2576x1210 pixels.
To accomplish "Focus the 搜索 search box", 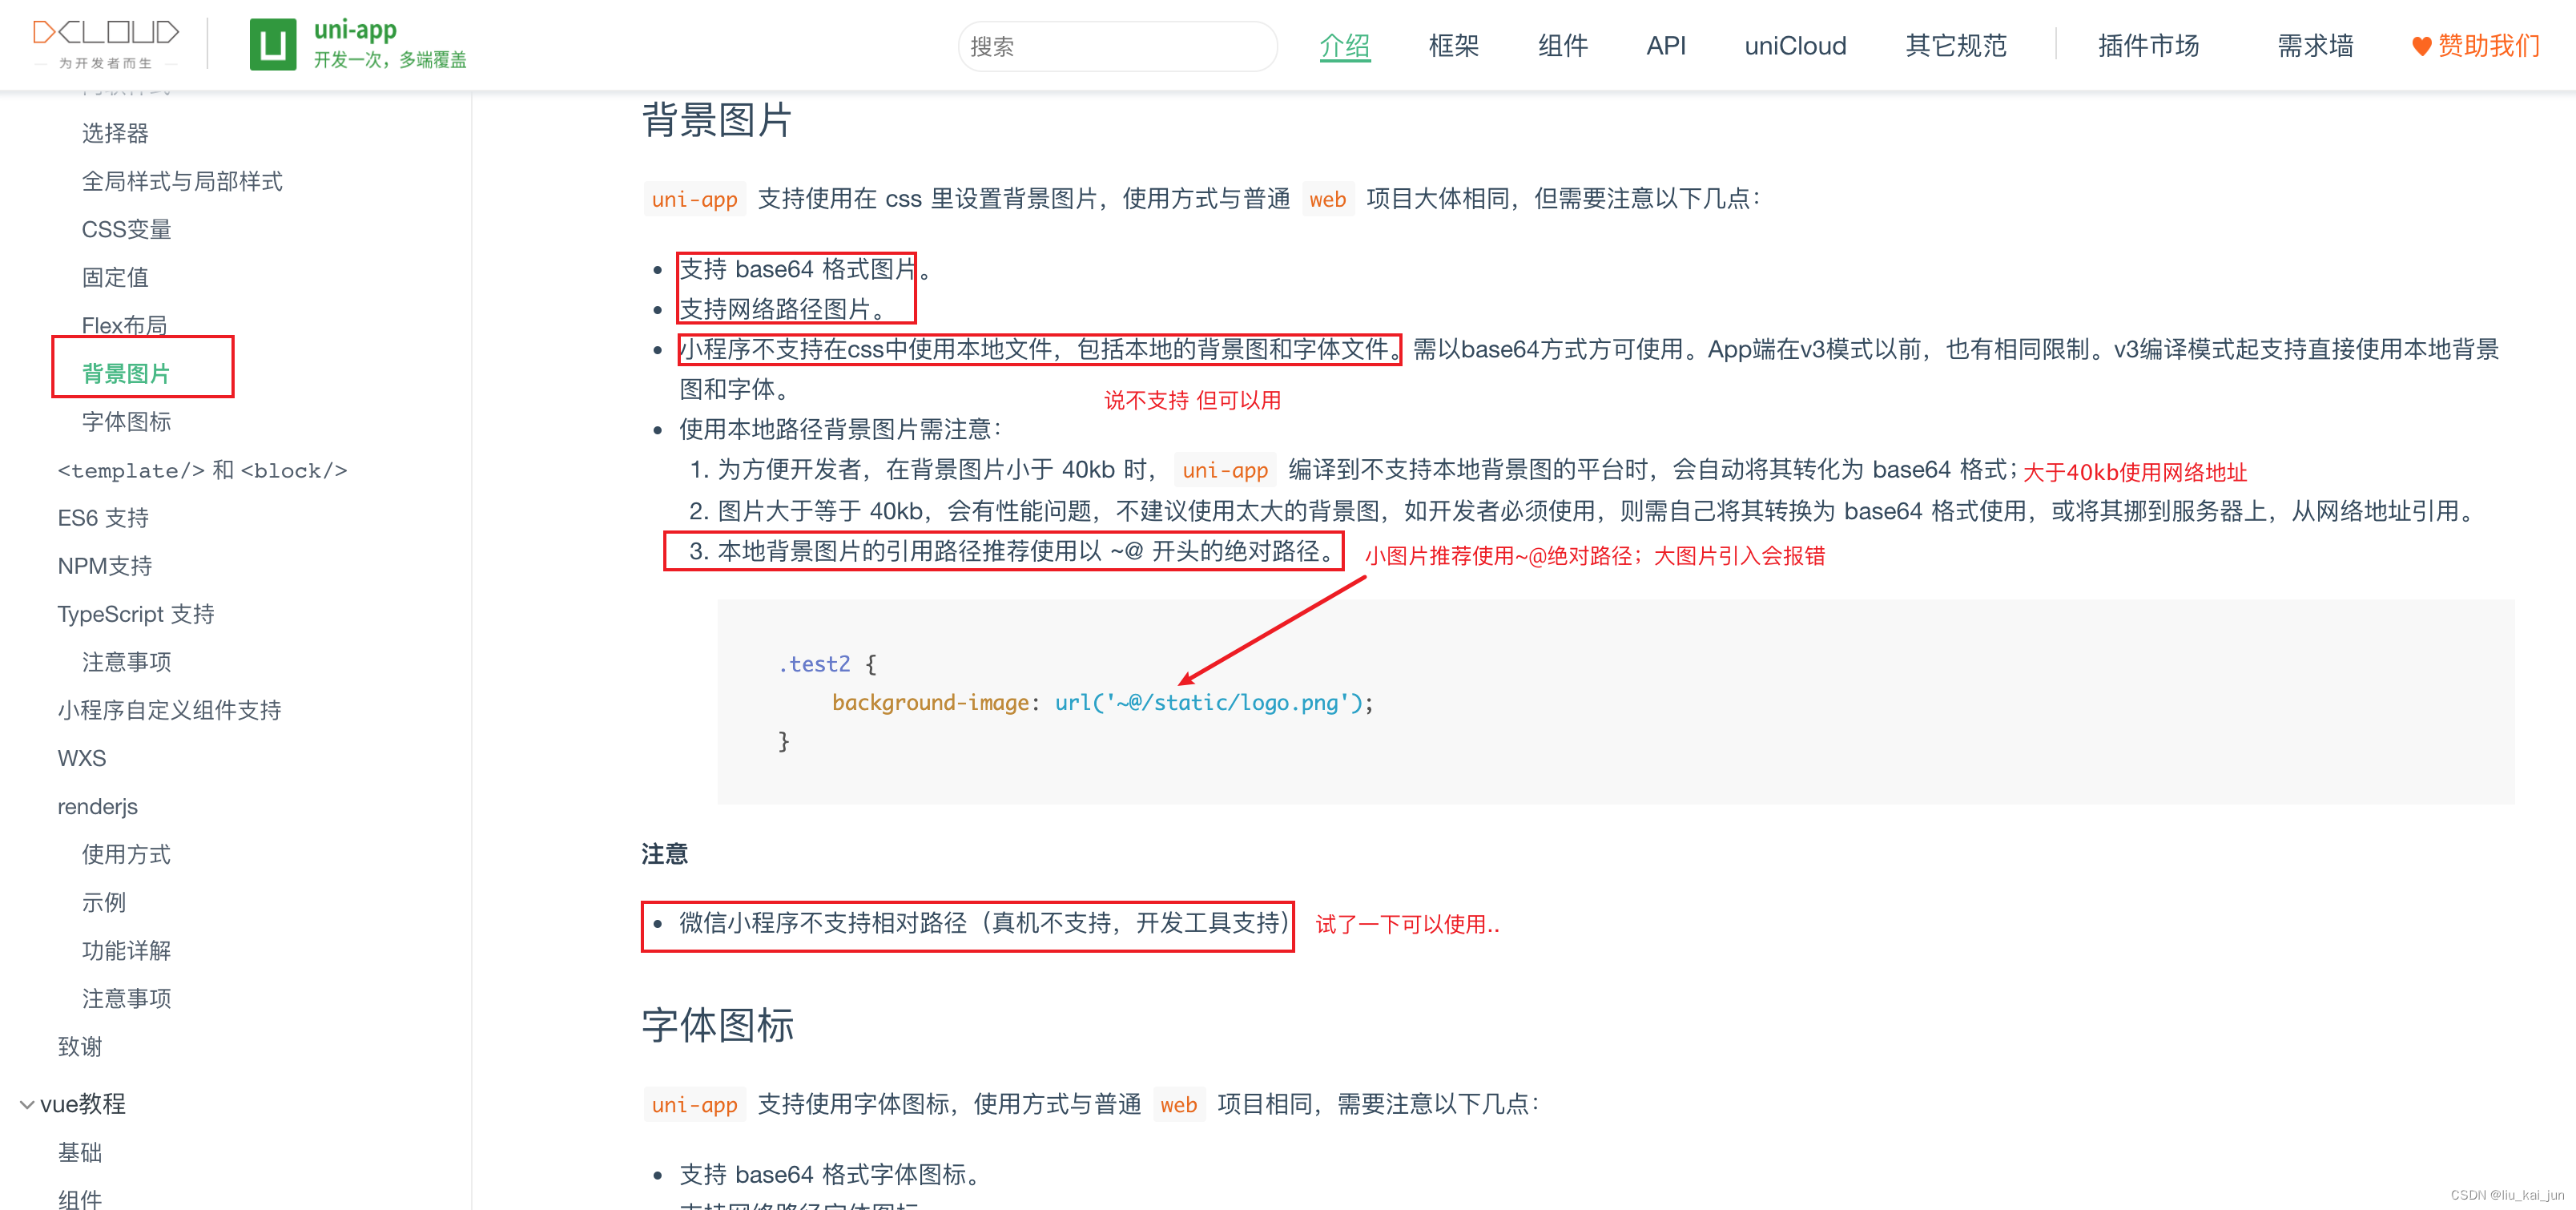I will click(x=1117, y=46).
